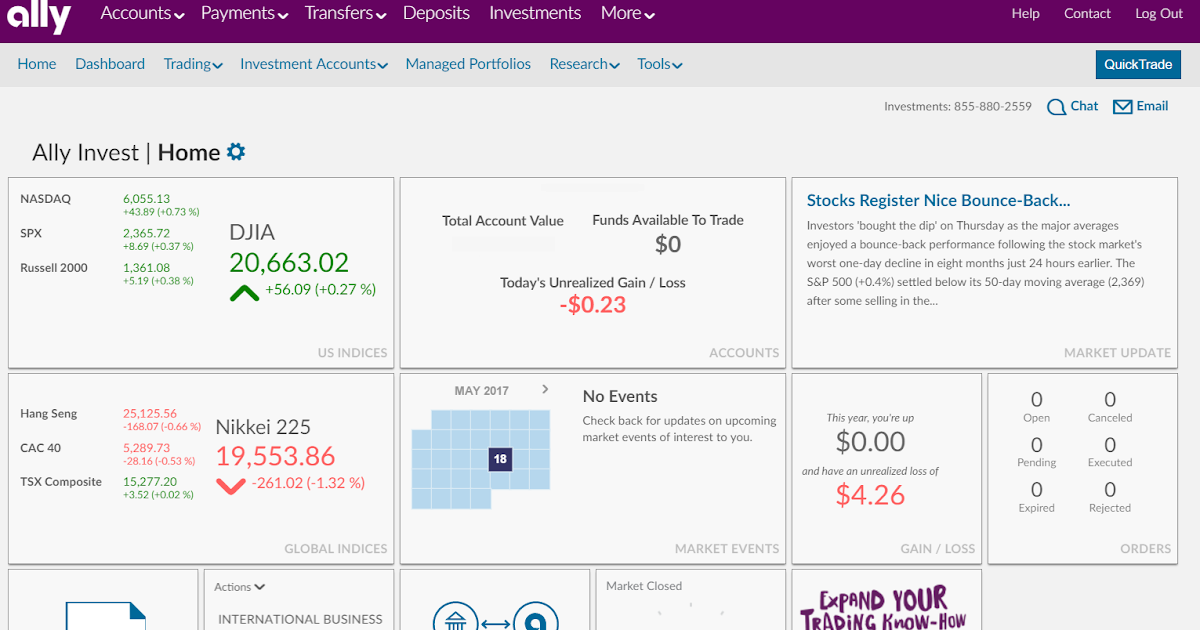Open the Tools dropdown
1200x630 pixels.
tap(660, 64)
